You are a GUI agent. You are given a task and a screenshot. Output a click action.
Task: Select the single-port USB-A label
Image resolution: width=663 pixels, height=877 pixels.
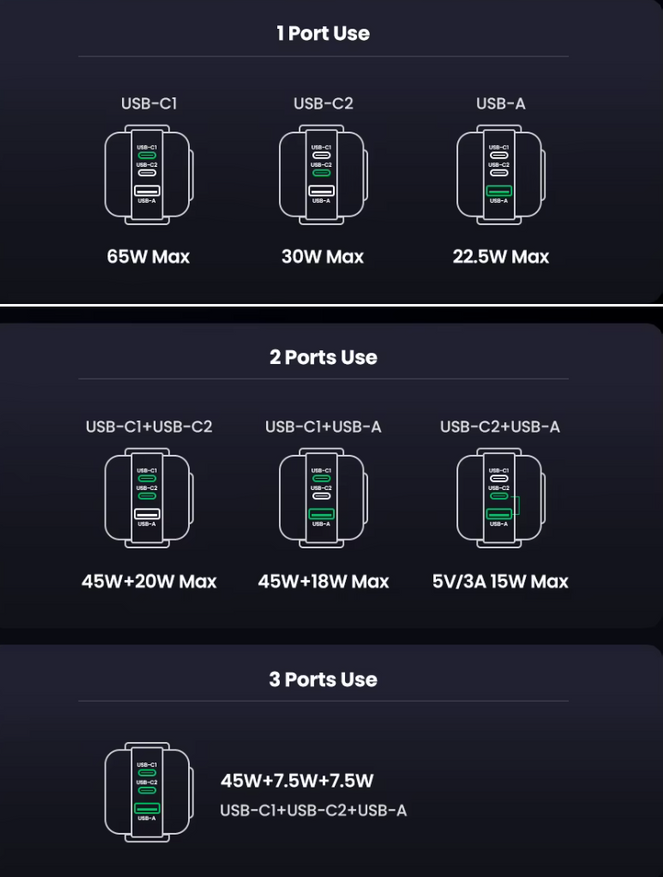500,103
